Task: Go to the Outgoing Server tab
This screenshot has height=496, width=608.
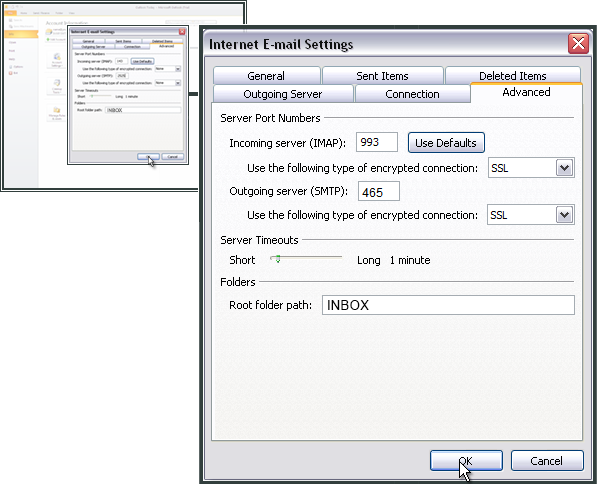Action: [283, 94]
